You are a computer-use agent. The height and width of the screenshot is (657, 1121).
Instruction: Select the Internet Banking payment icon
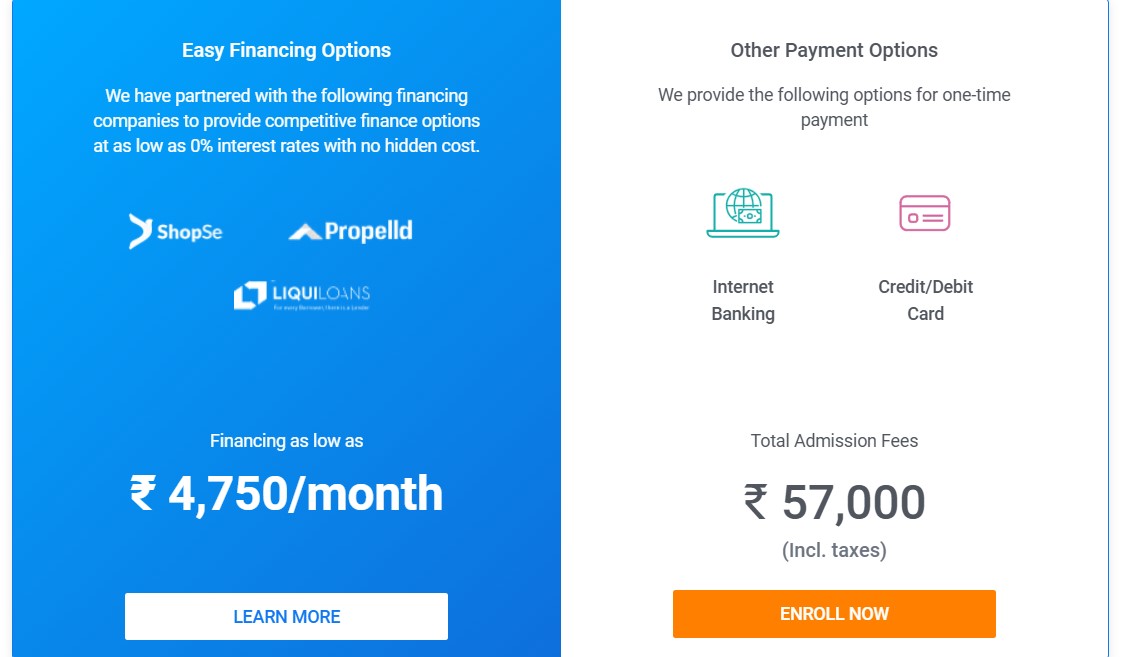point(743,212)
